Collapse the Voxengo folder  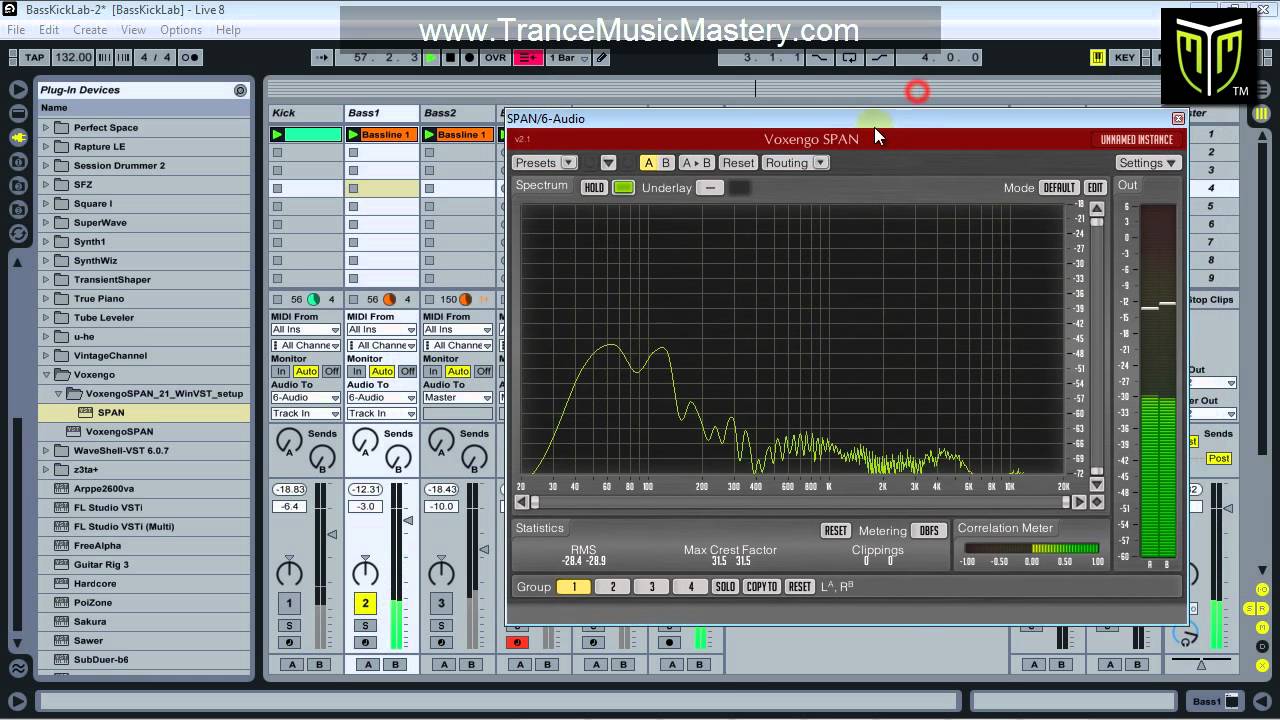point(45,375)
